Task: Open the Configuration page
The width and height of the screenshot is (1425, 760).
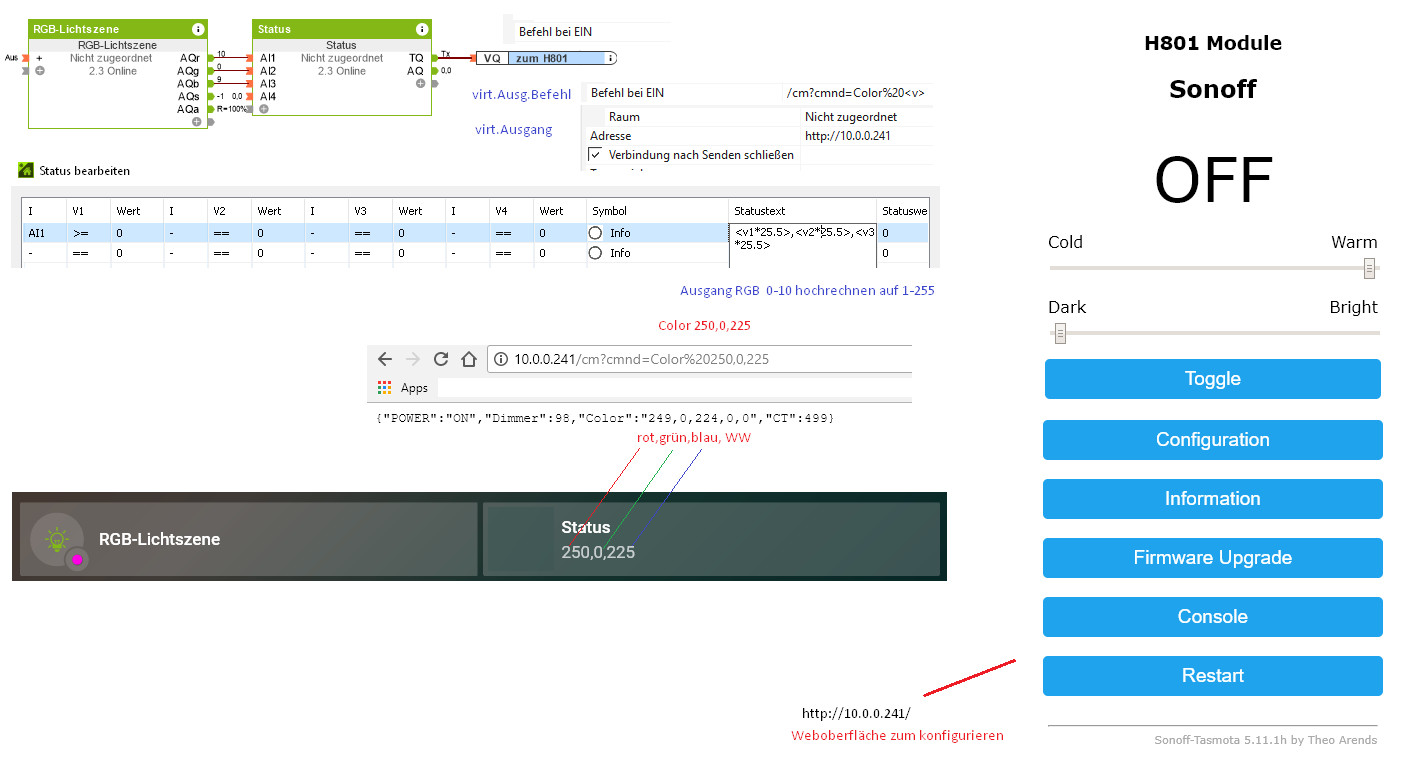Action: pos(1212,440)
